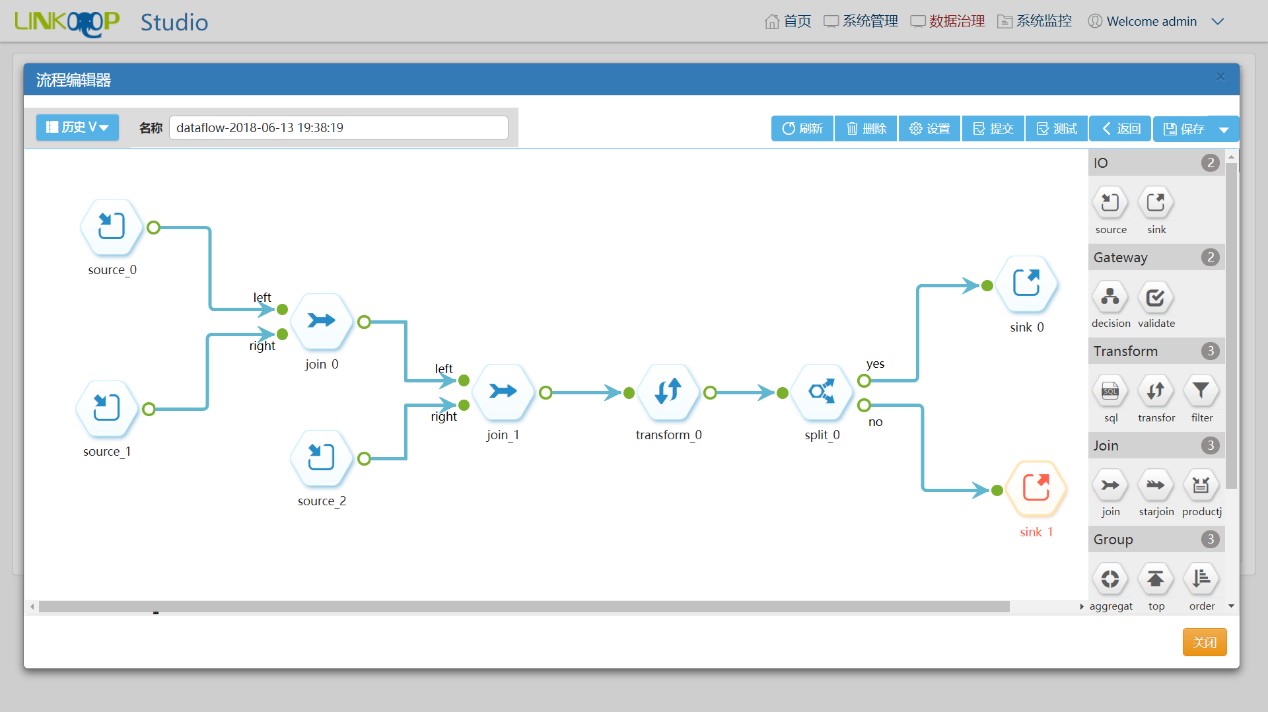Click the scroll left arrow of canvas
The width and height of the screenshot is (1268, 712).
(x=31, y=606)
